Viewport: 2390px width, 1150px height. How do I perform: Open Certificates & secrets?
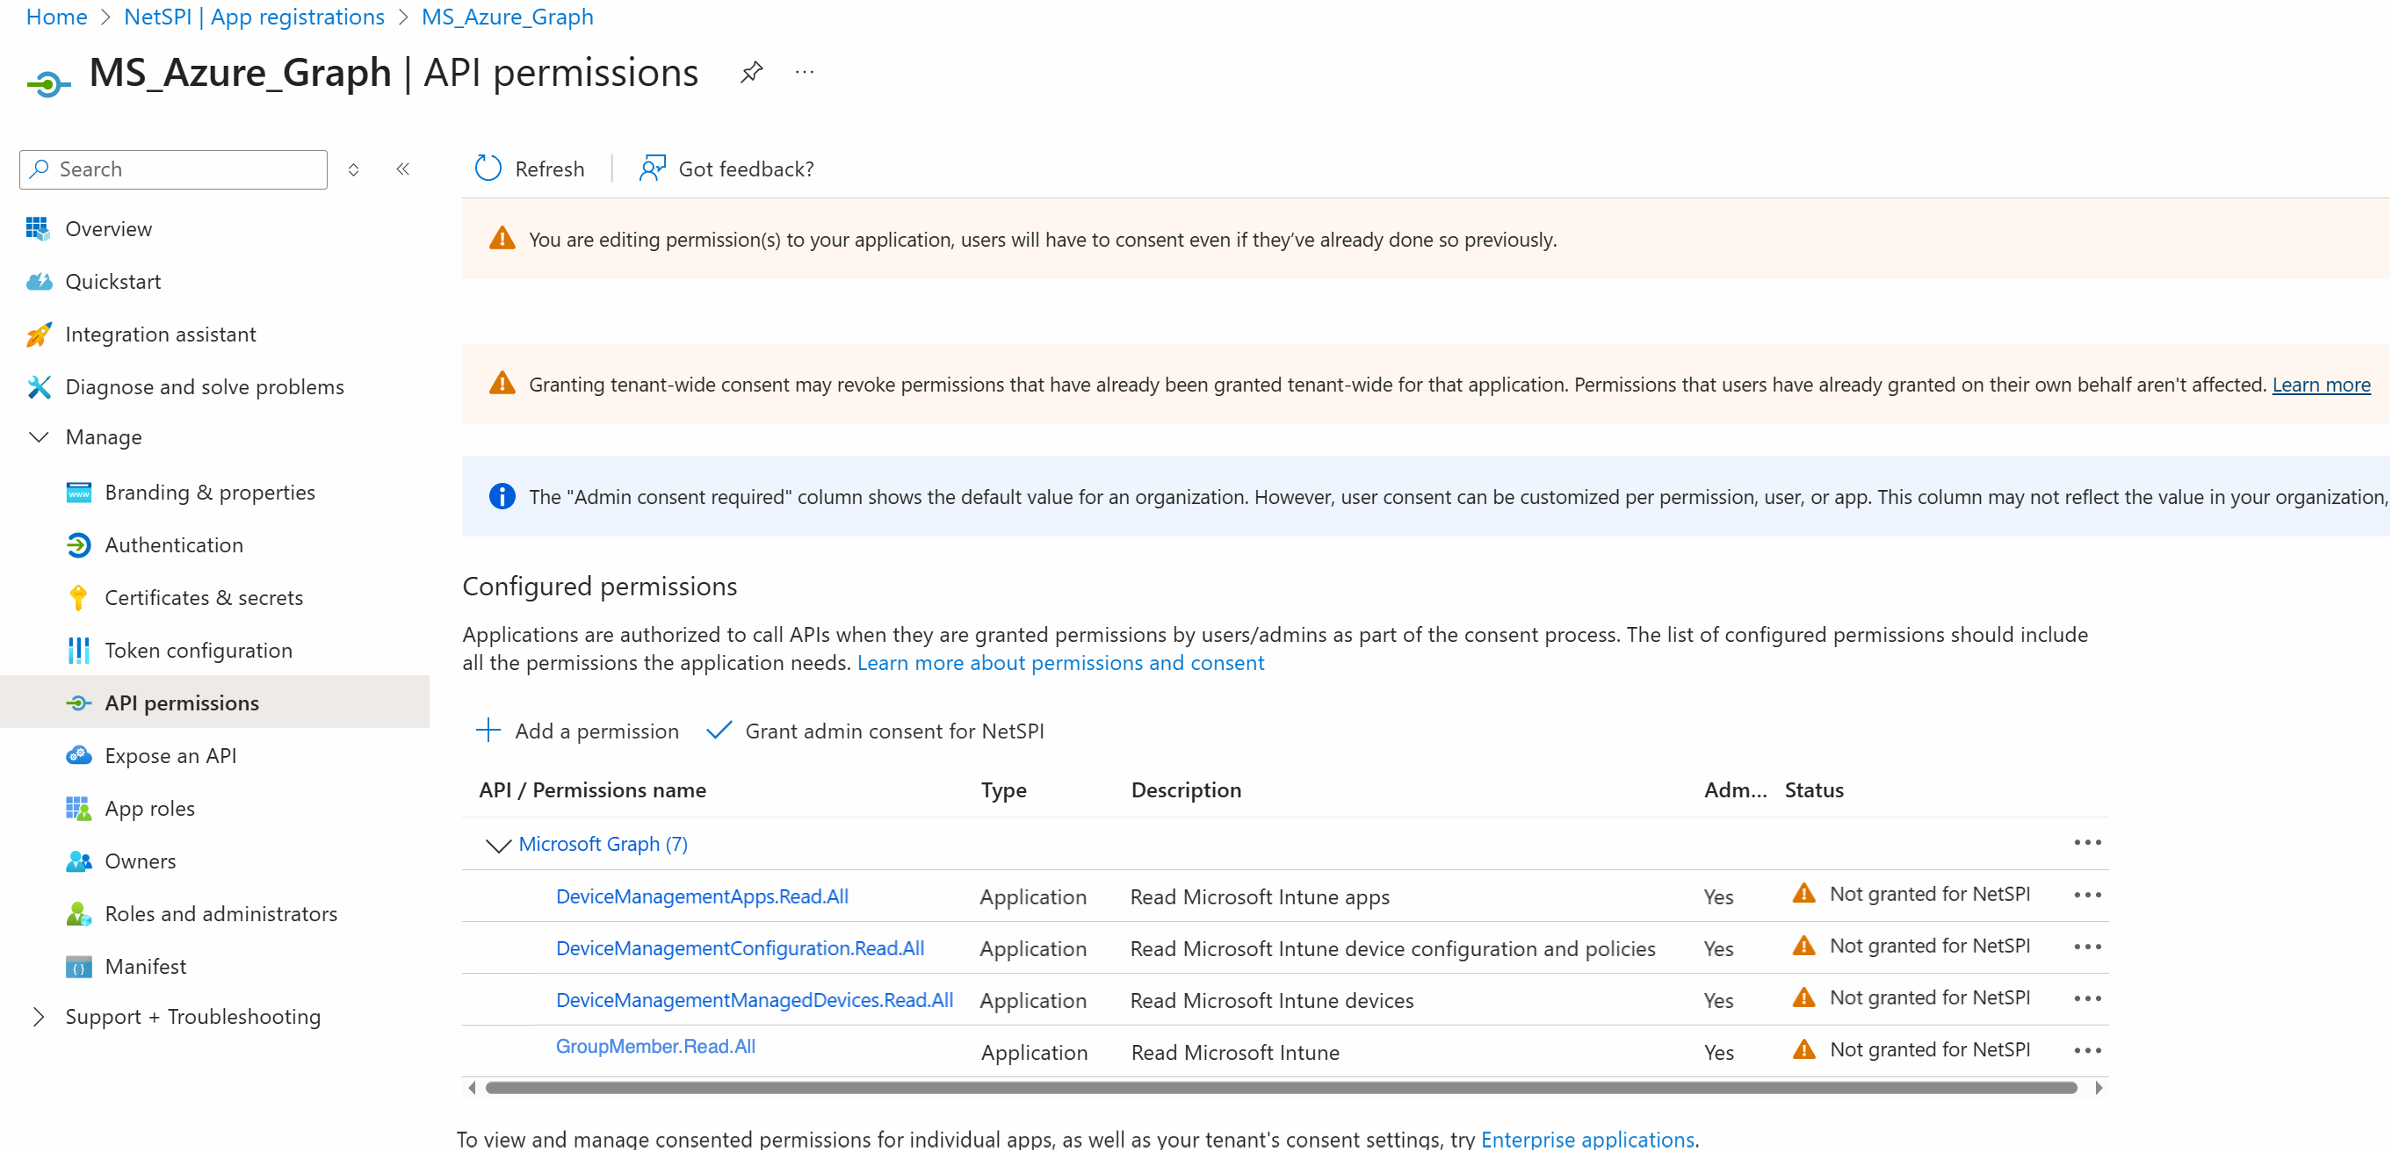(x=203, y=598)
